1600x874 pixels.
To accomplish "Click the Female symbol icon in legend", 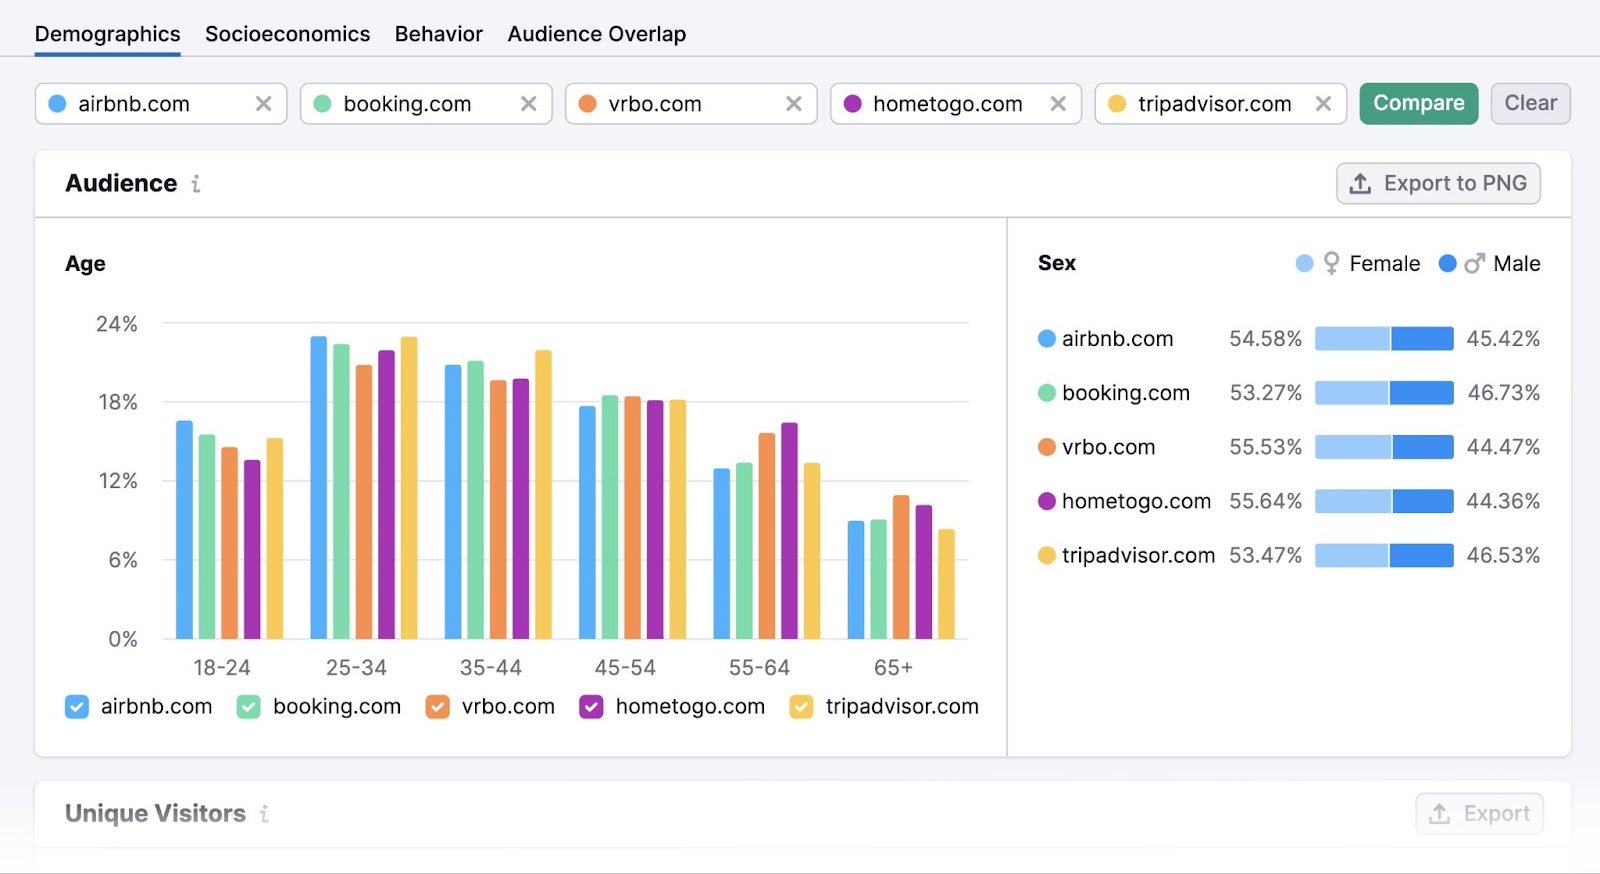I will 1331,264.
